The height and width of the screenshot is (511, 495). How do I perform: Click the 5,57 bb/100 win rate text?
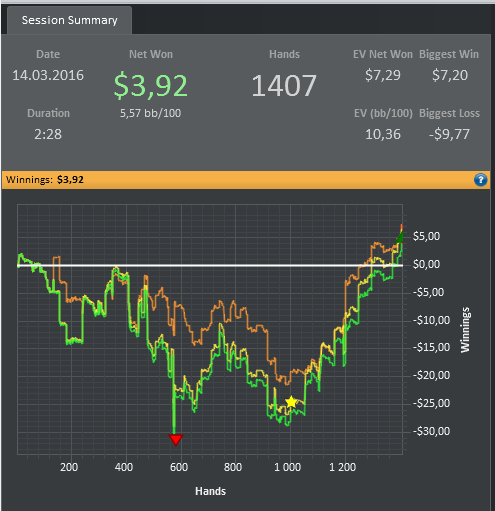click(150, 113)
